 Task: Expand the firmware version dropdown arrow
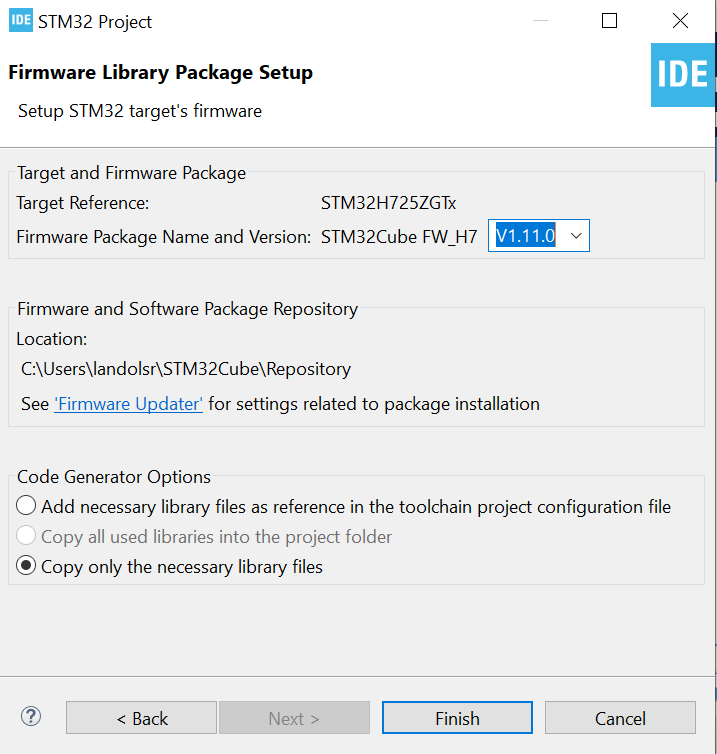pos(574,236)
